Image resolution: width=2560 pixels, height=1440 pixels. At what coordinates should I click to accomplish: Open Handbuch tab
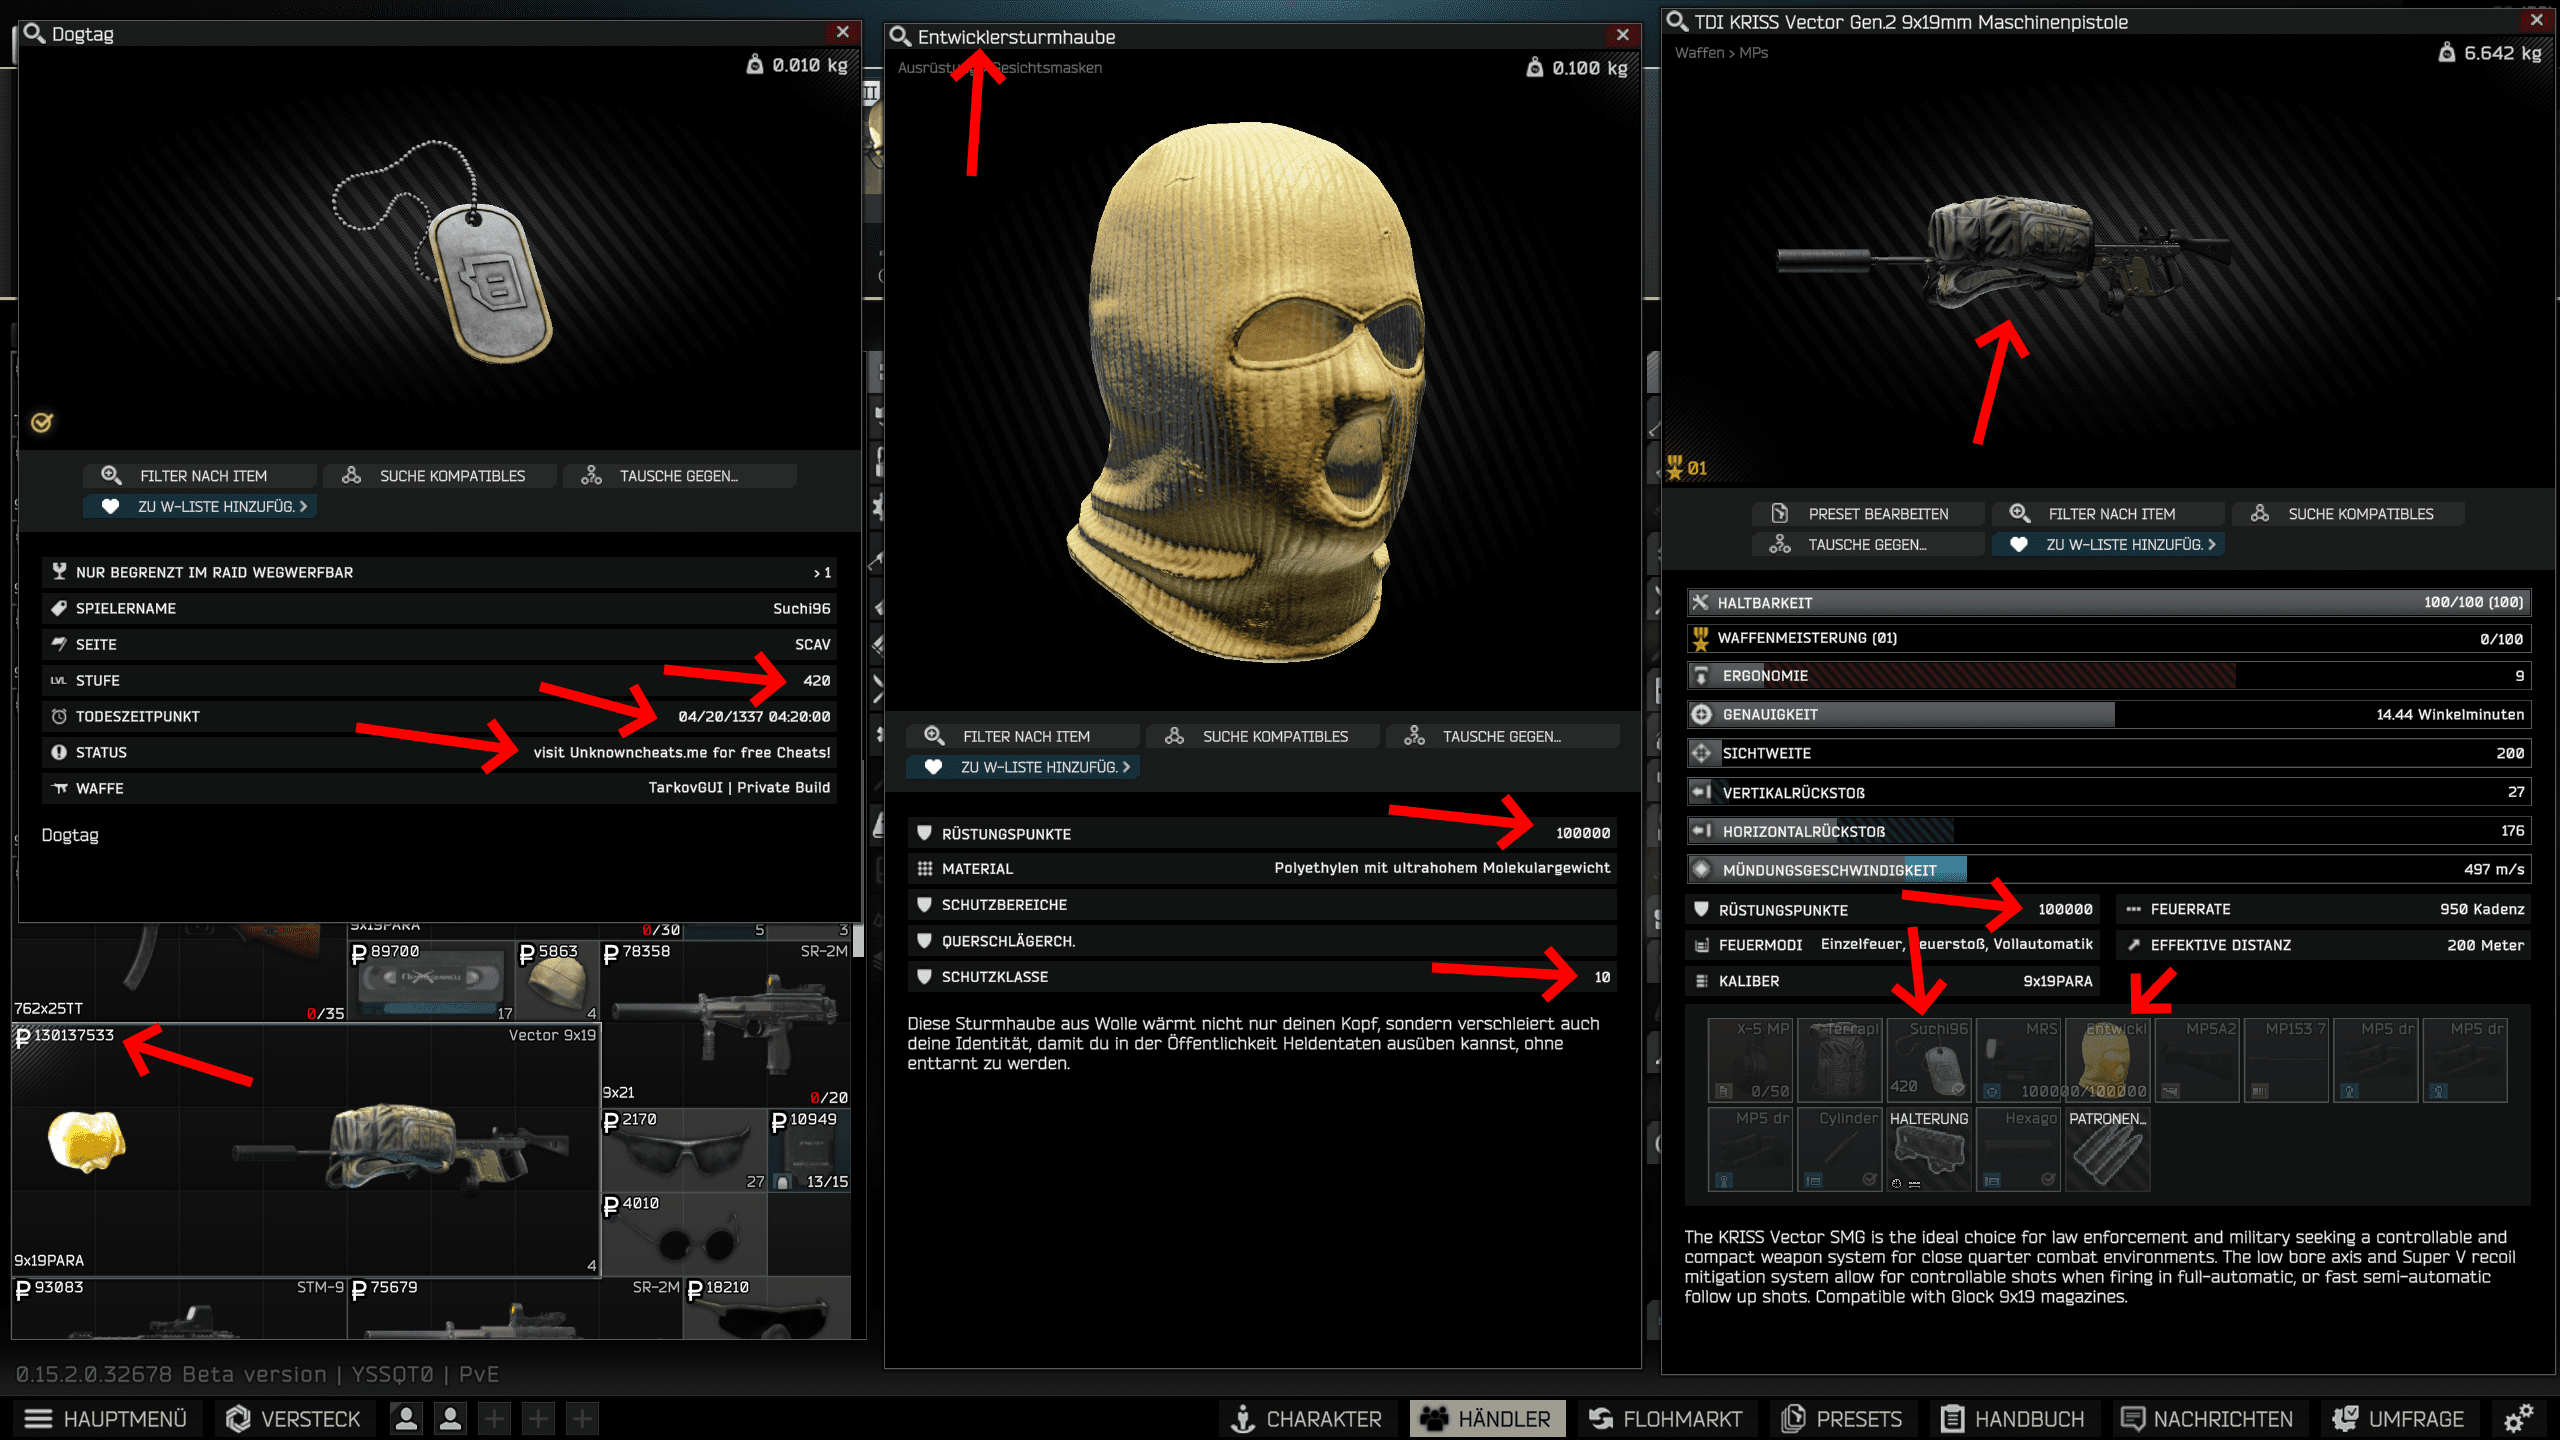click(2013, 1418)
